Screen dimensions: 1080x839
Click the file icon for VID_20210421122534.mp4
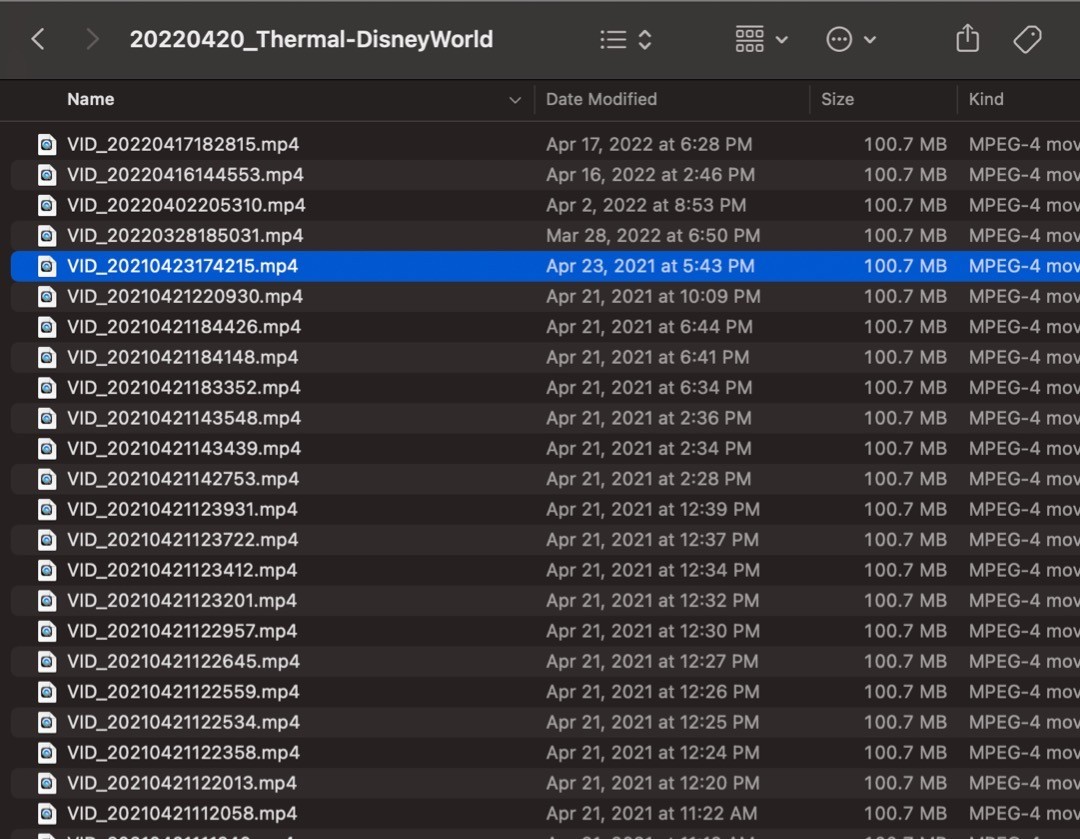pyautogui.click(x=47, y=722)
